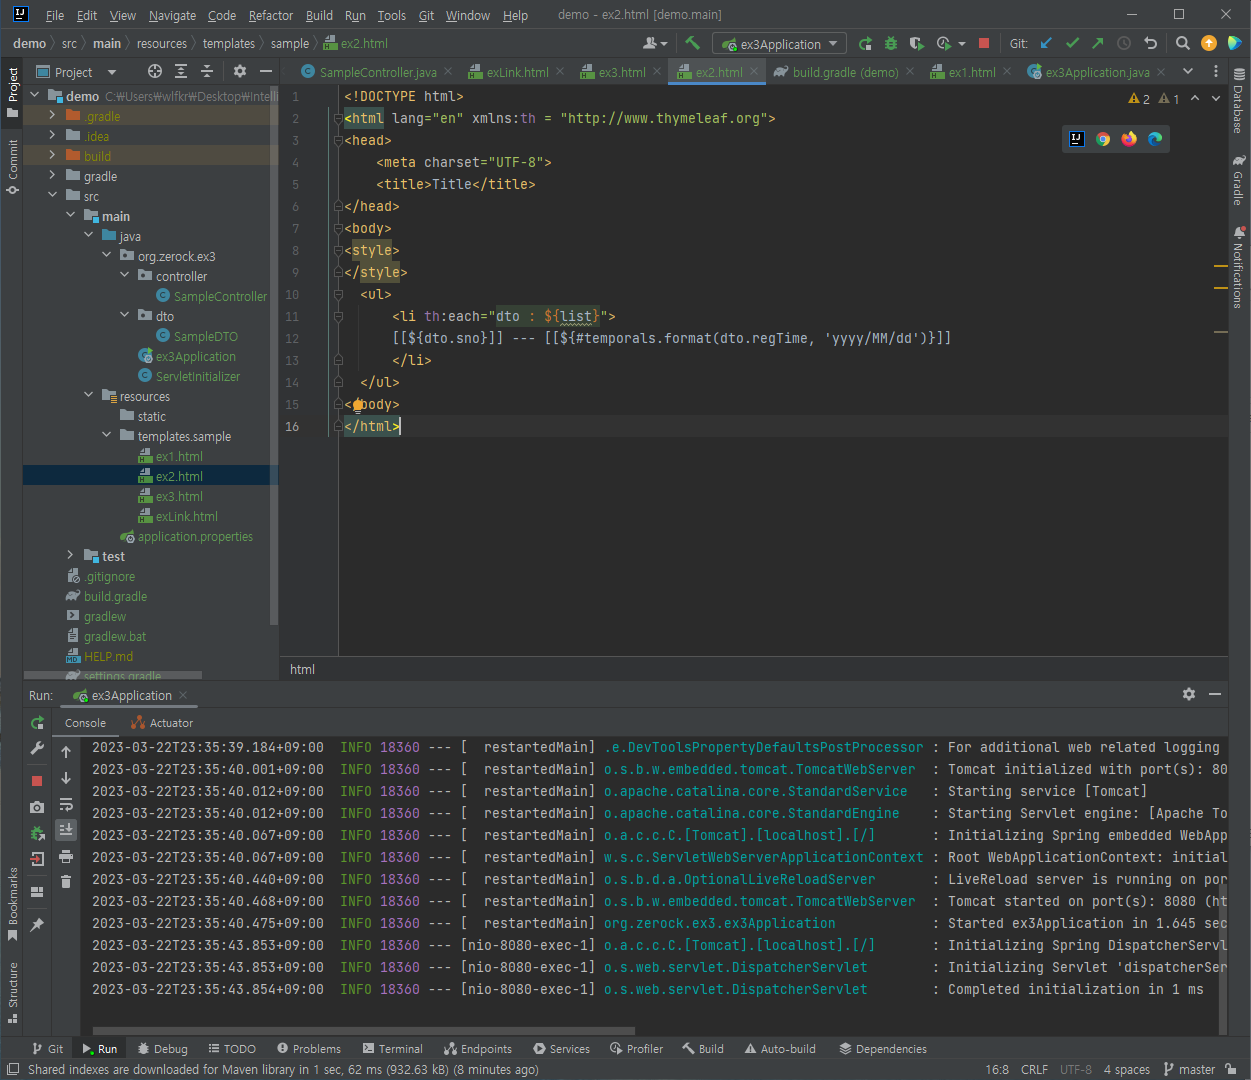Collapse the templates.sample folder

[106, 436]
